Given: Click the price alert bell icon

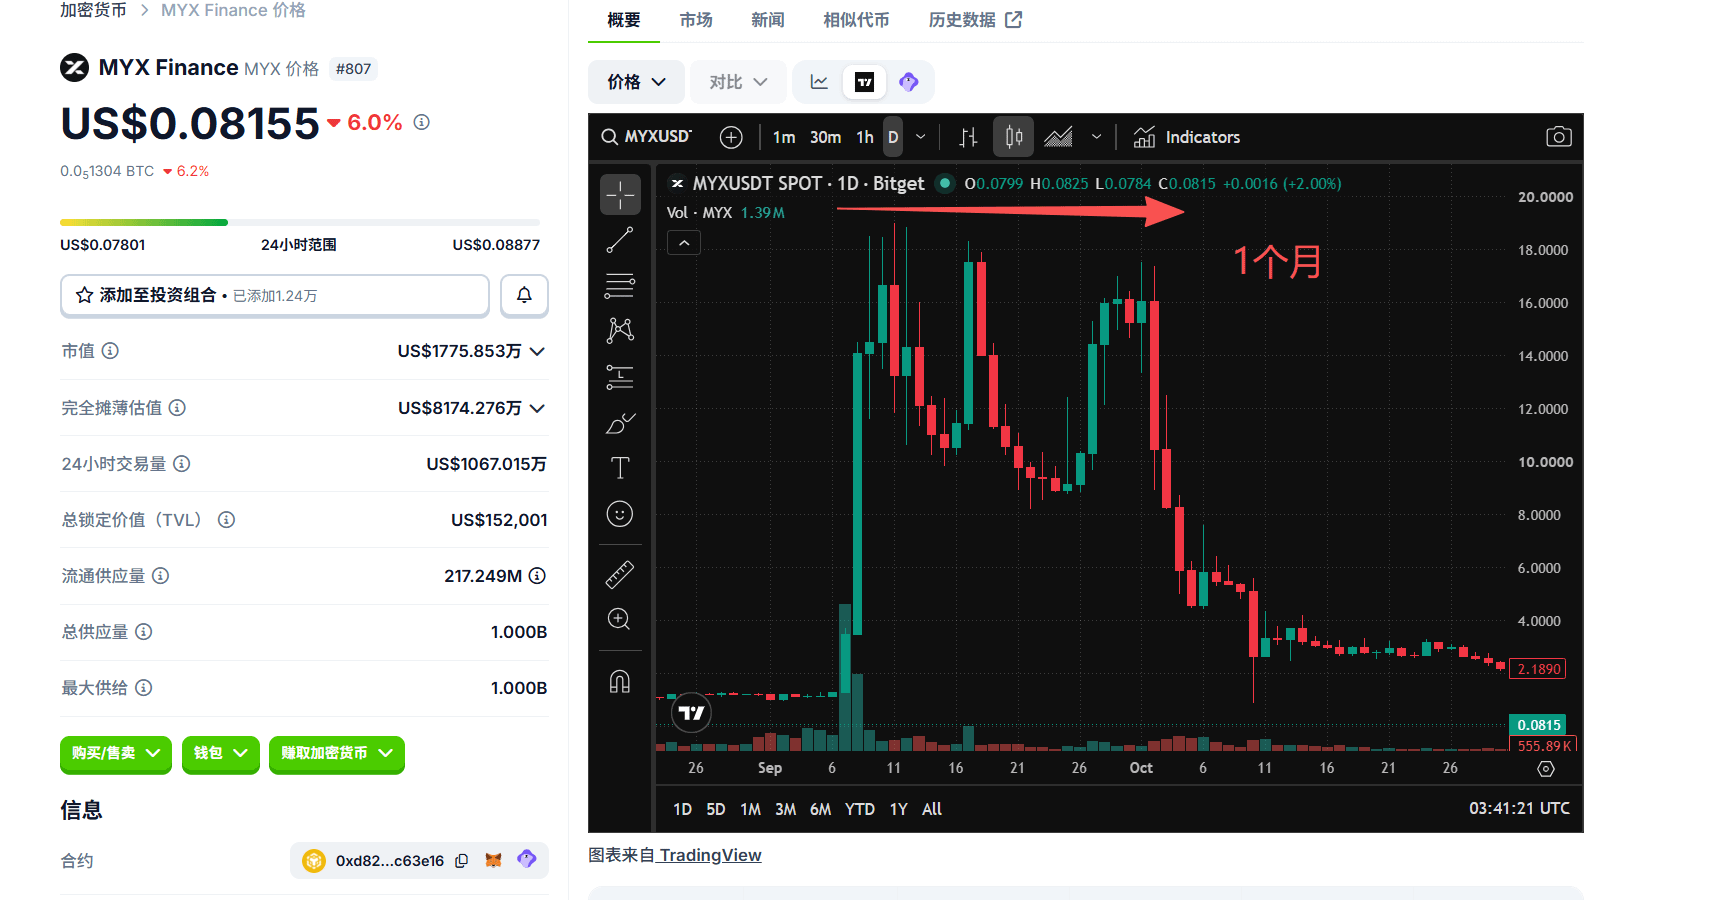Looking at the screenshot, I should tap(524, 295).
